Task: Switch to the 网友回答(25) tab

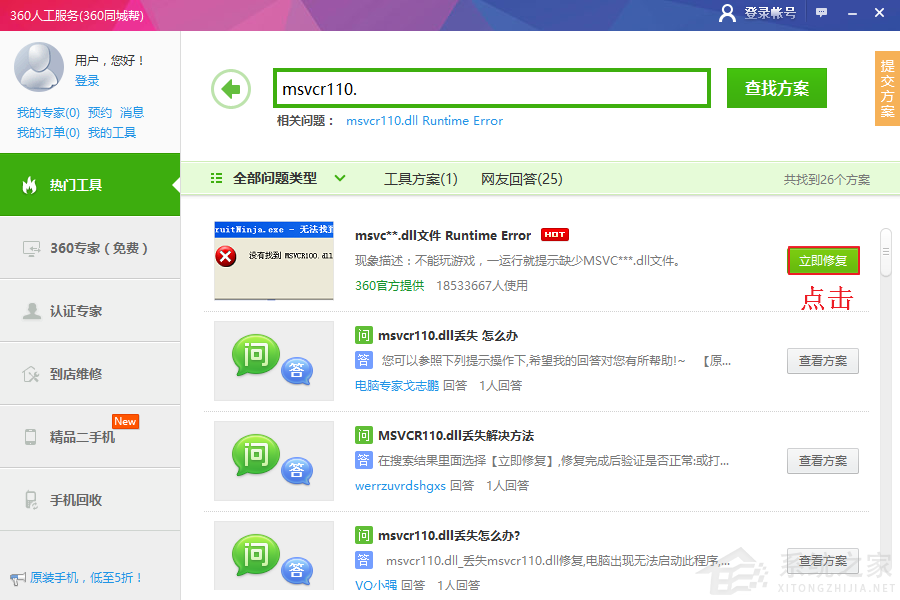Action: click(x=521, y=179)
